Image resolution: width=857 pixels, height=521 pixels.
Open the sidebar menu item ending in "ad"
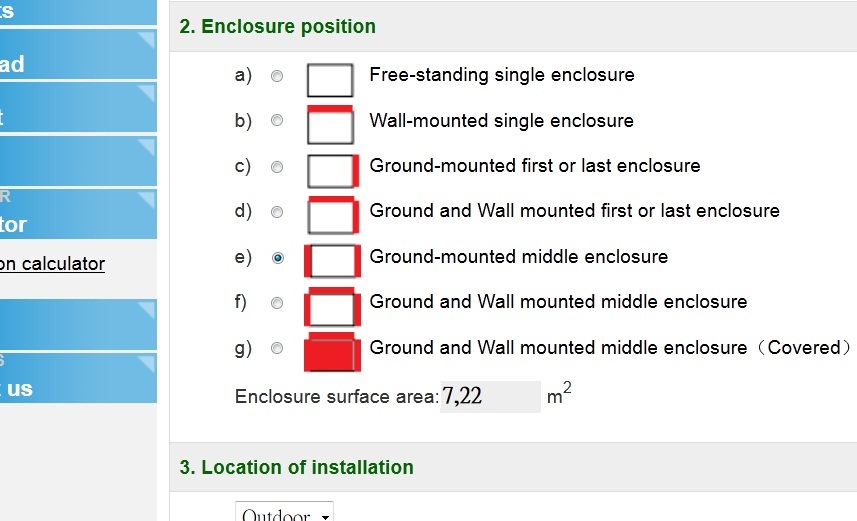(78, 55)
